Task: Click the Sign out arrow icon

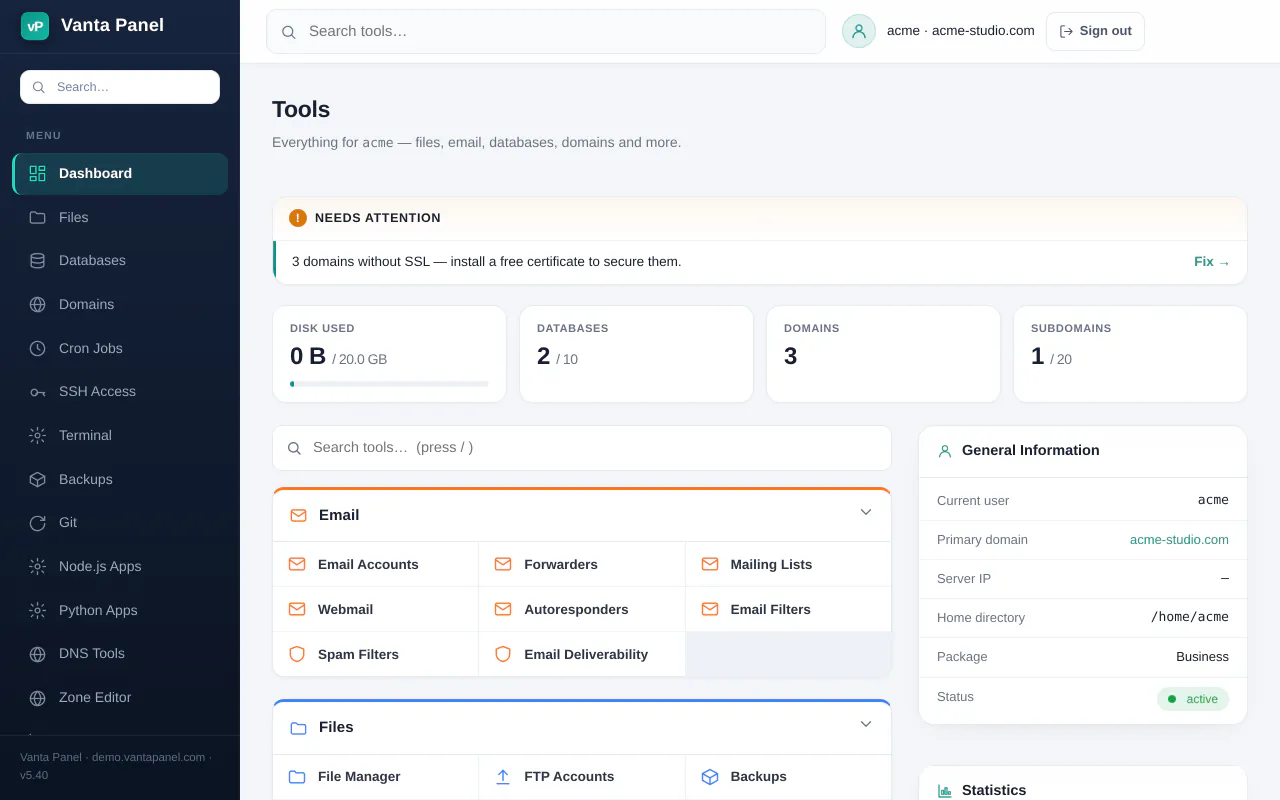Action: pyautogui.click(x=1066, y=31)
